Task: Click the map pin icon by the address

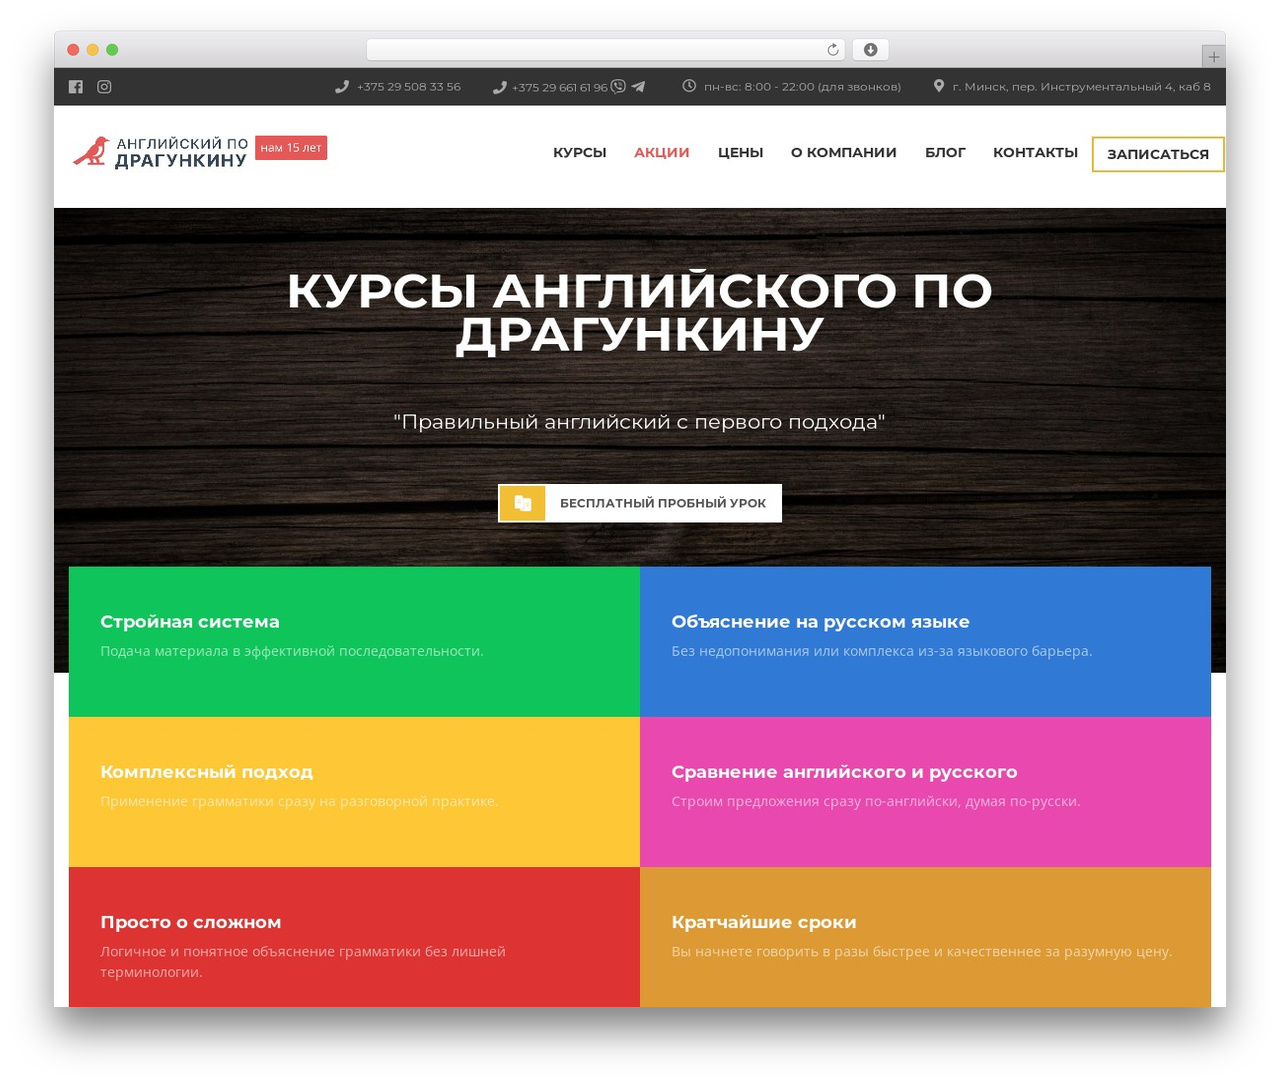Action: tap(939, 86)
